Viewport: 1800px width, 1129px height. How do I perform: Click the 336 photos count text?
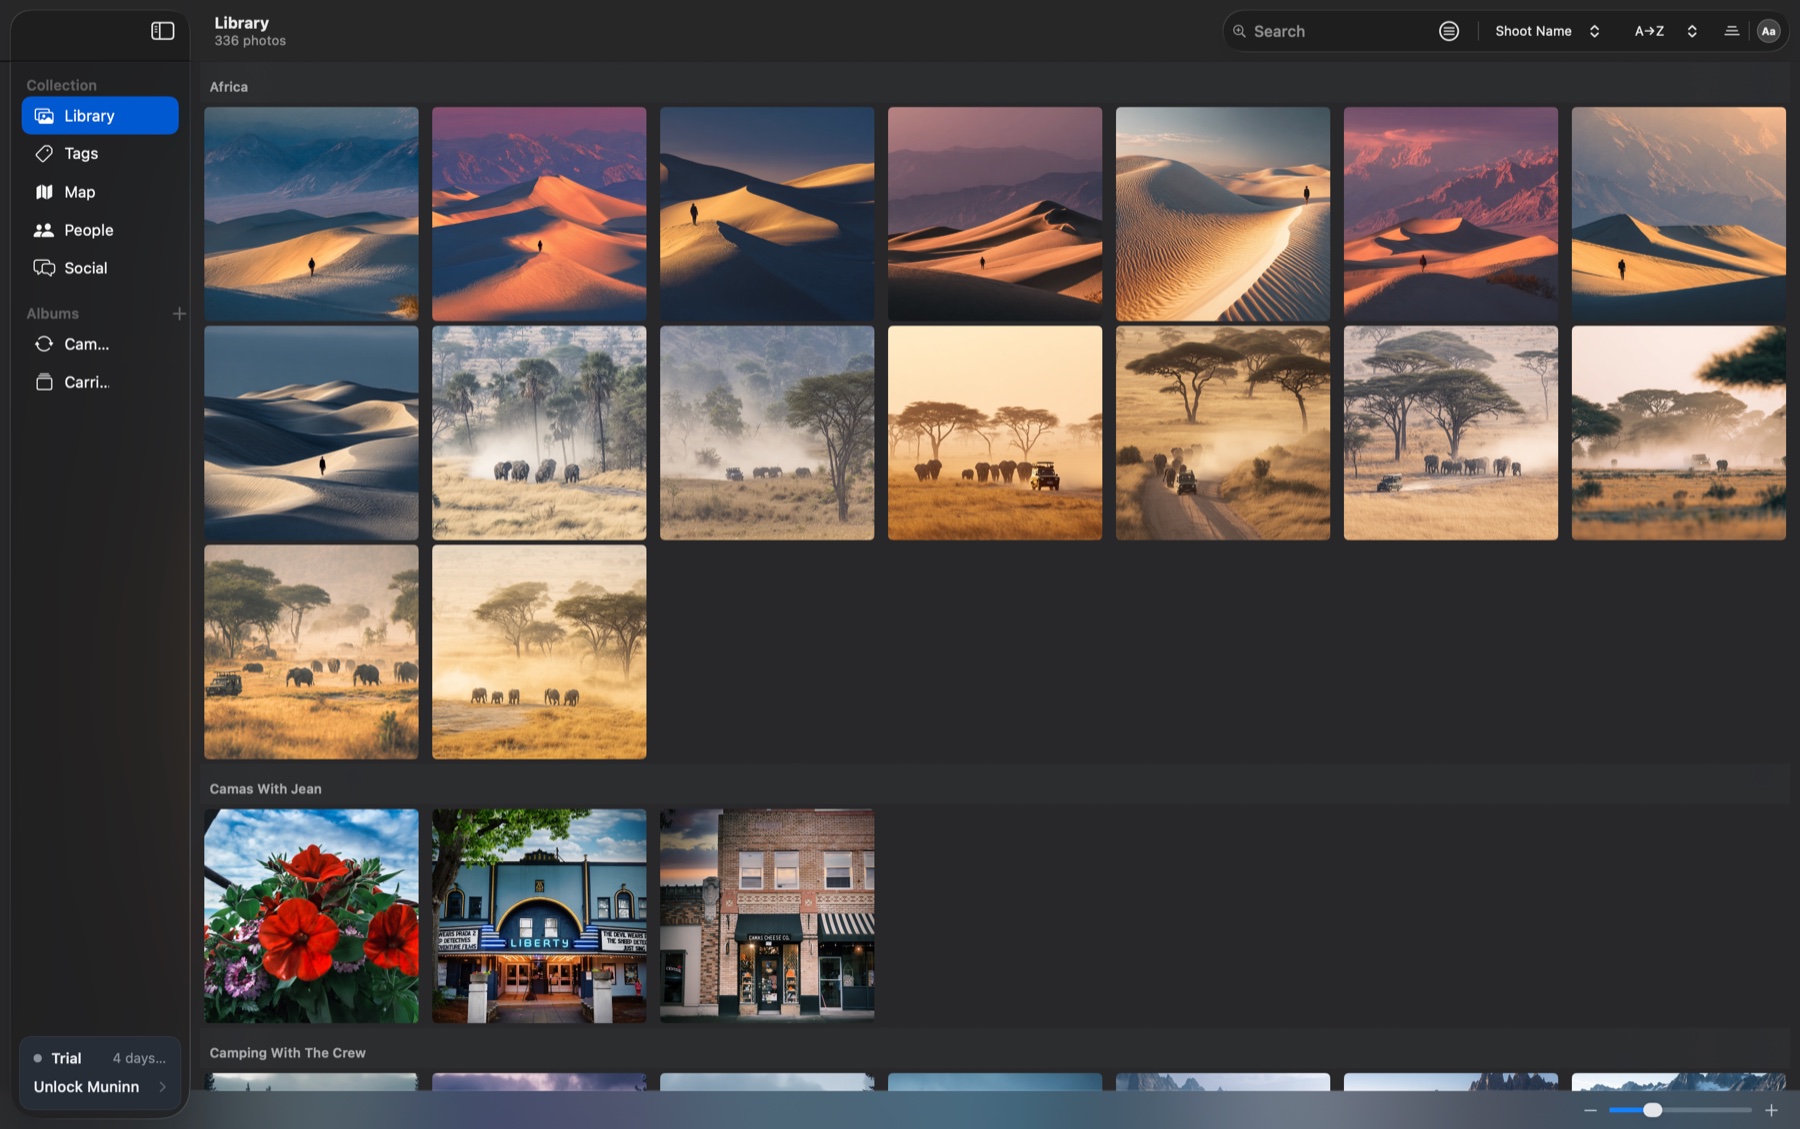tap(250, 41)
